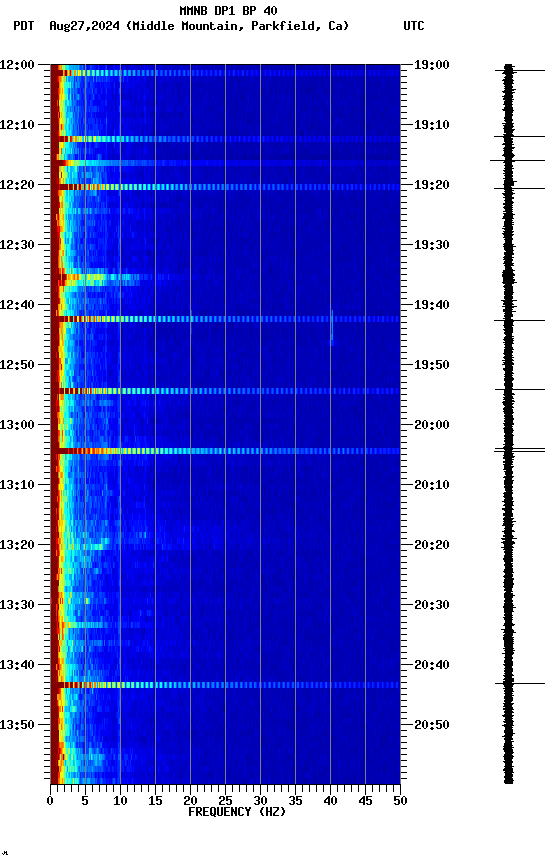Click the broadband spectrogram streak at 13:04 PDT
This screenshot has width=552, height=864.
point(225,451)
